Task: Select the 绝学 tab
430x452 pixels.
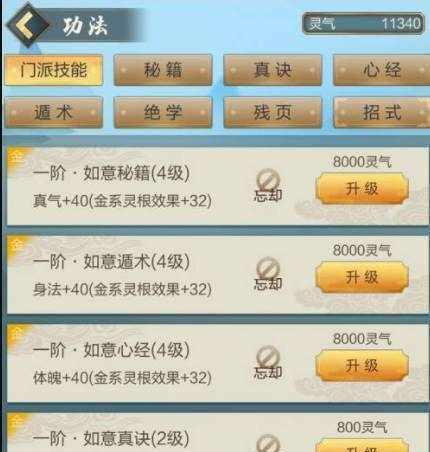Action: pyautogui.click(x=163, y=112)
